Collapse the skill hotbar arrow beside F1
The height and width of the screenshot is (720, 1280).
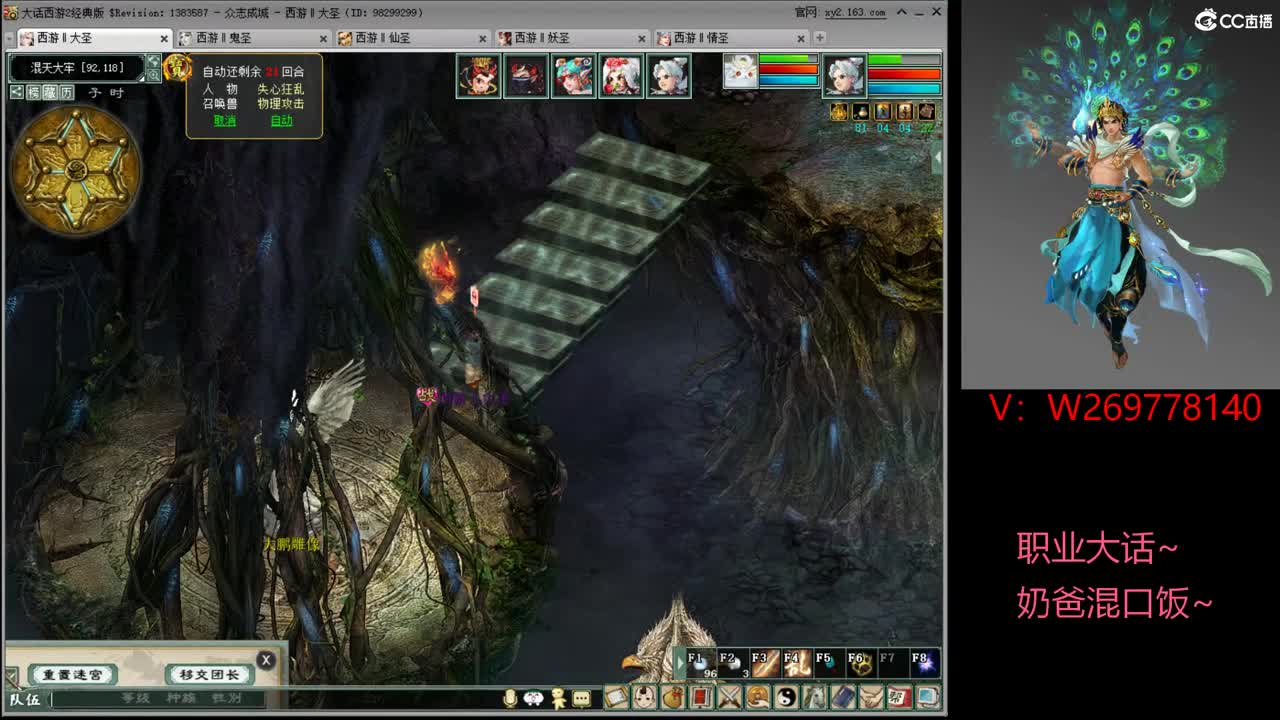(681, 663)
